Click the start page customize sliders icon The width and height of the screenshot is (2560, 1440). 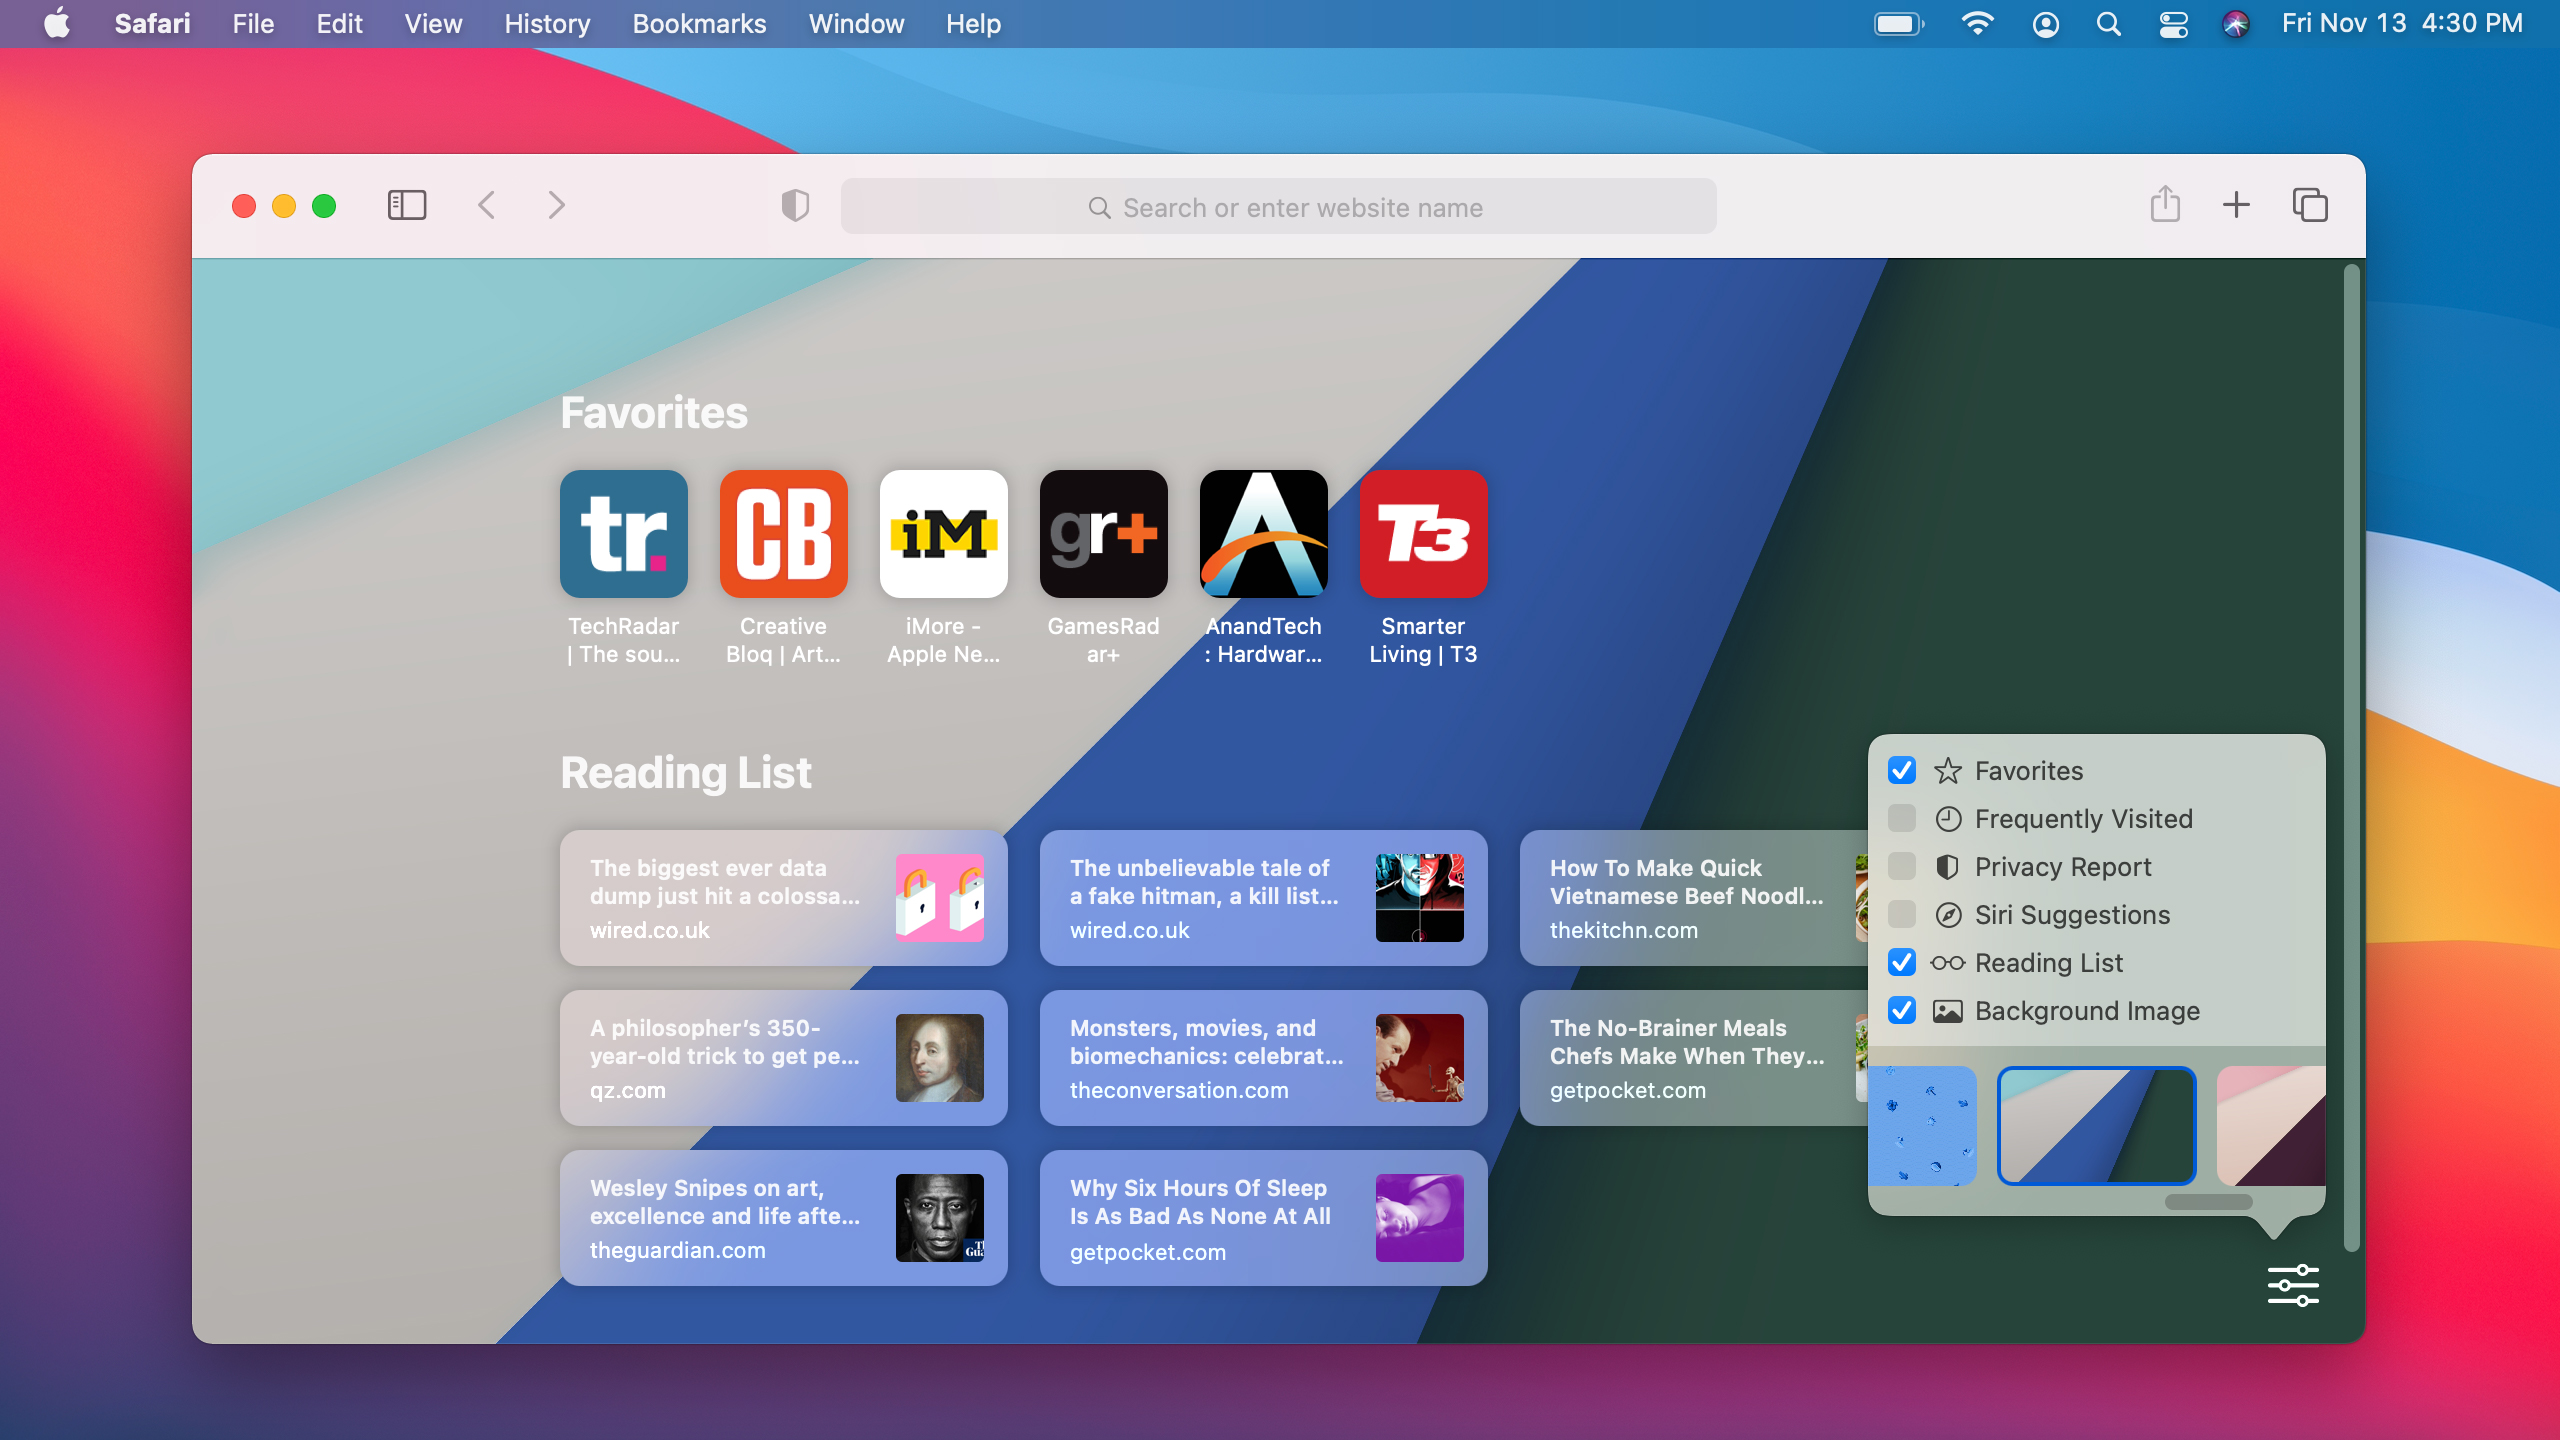(x=2293, y=1285)
